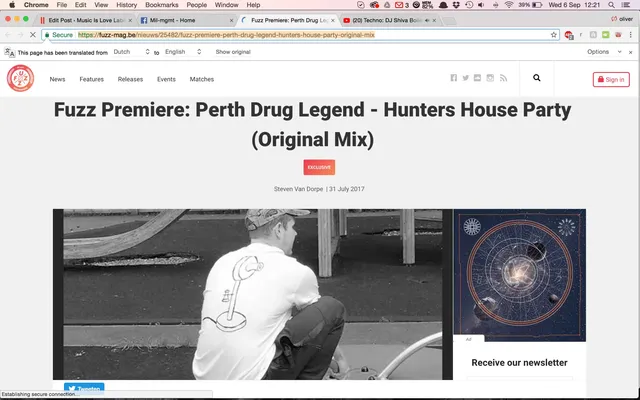Image resolution: width=640 pixels, height=400 pixels.
Task: Click the Sign in button
Action: pyautogui.click(x=611, y=80)
